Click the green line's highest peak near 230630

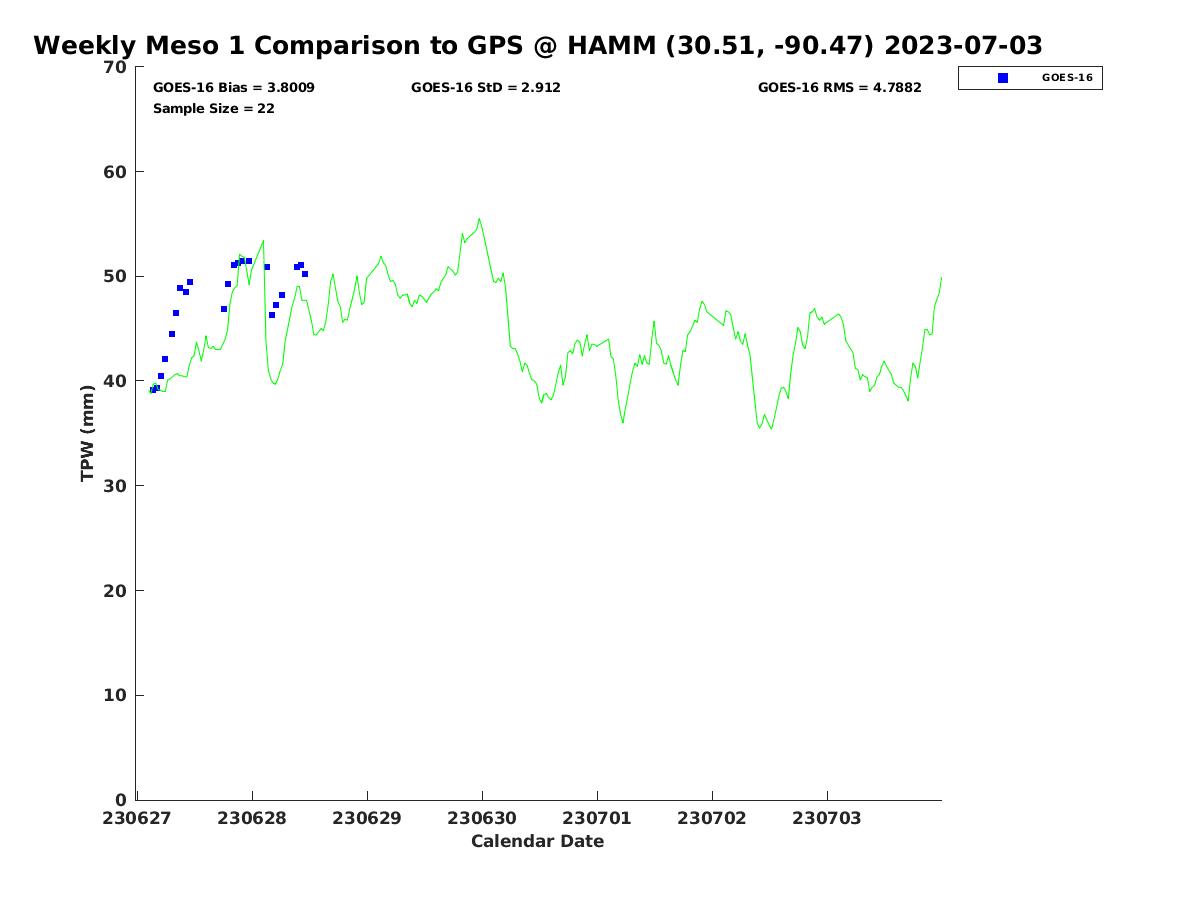tap(479, 219)
